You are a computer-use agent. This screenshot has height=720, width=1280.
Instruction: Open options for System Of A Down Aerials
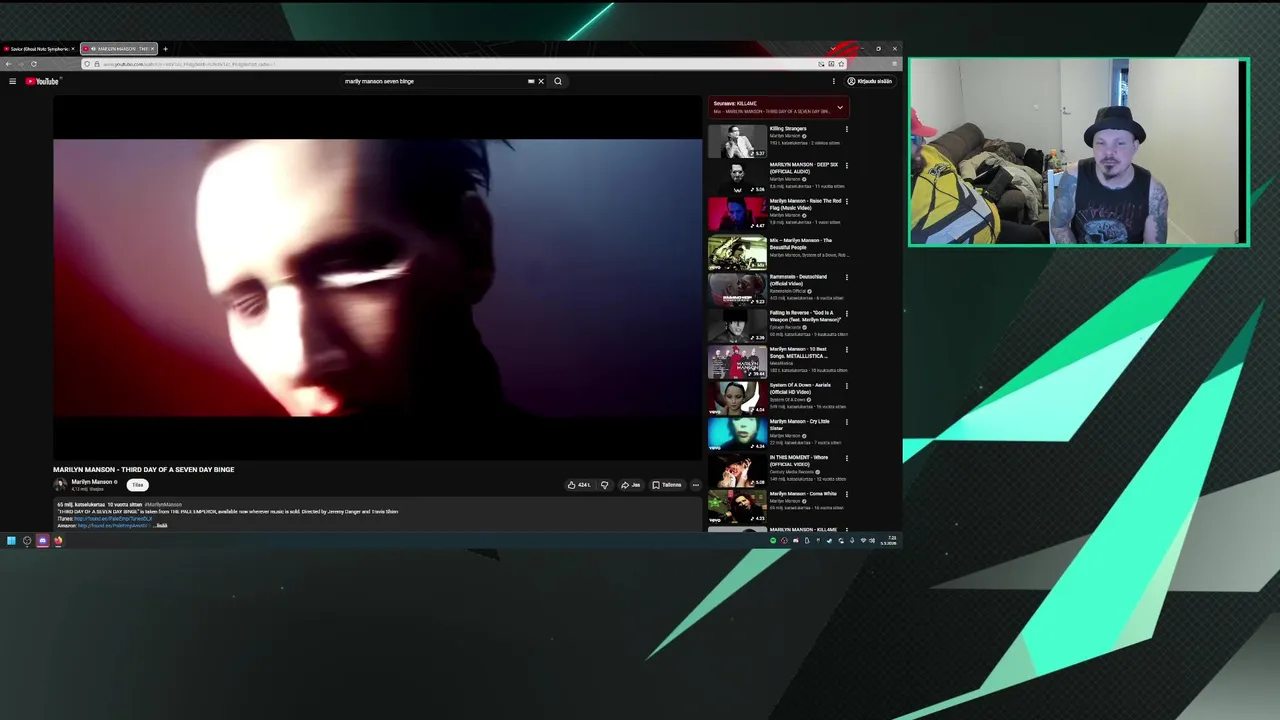(x=847, y=385)
